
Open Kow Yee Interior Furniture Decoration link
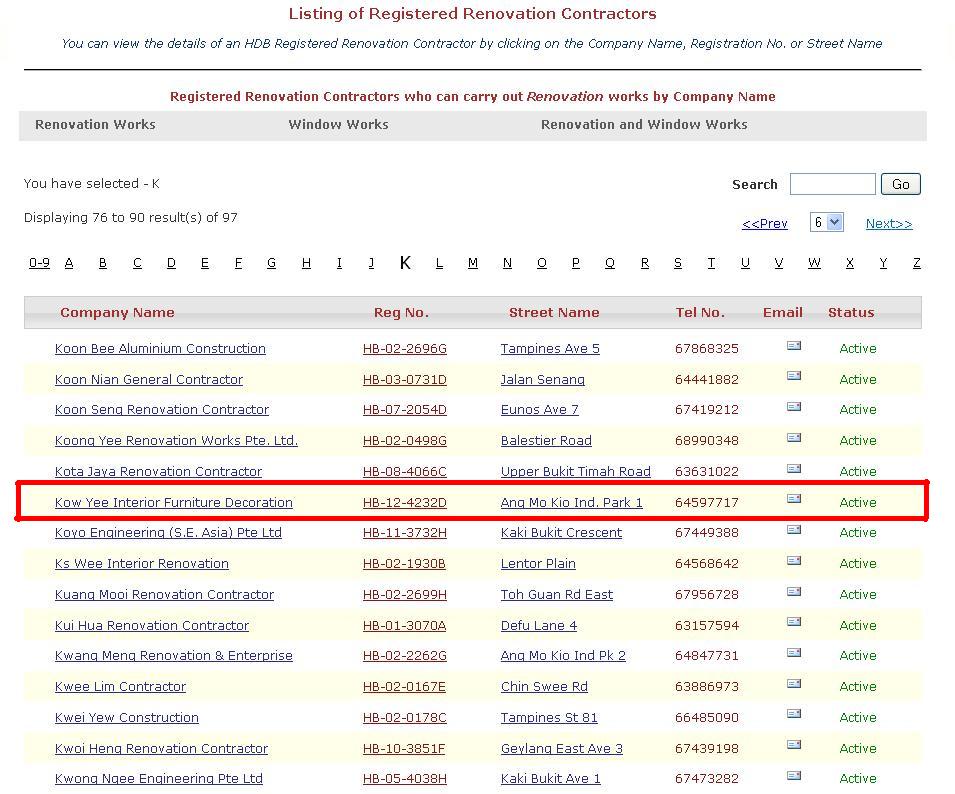coord(174,503)
